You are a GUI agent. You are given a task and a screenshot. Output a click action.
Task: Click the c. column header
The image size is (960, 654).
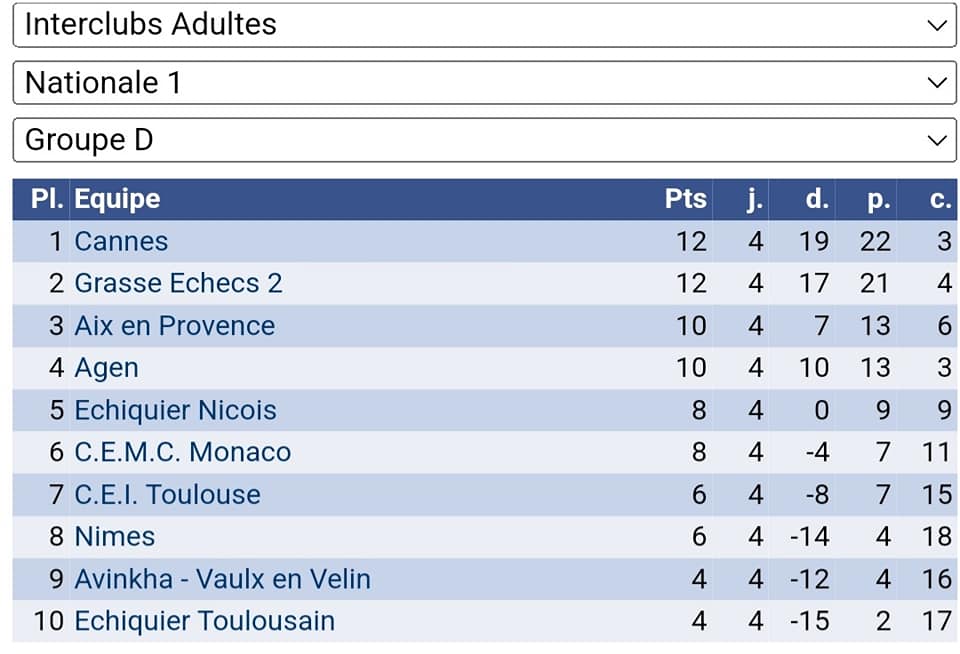click(939, 199)
